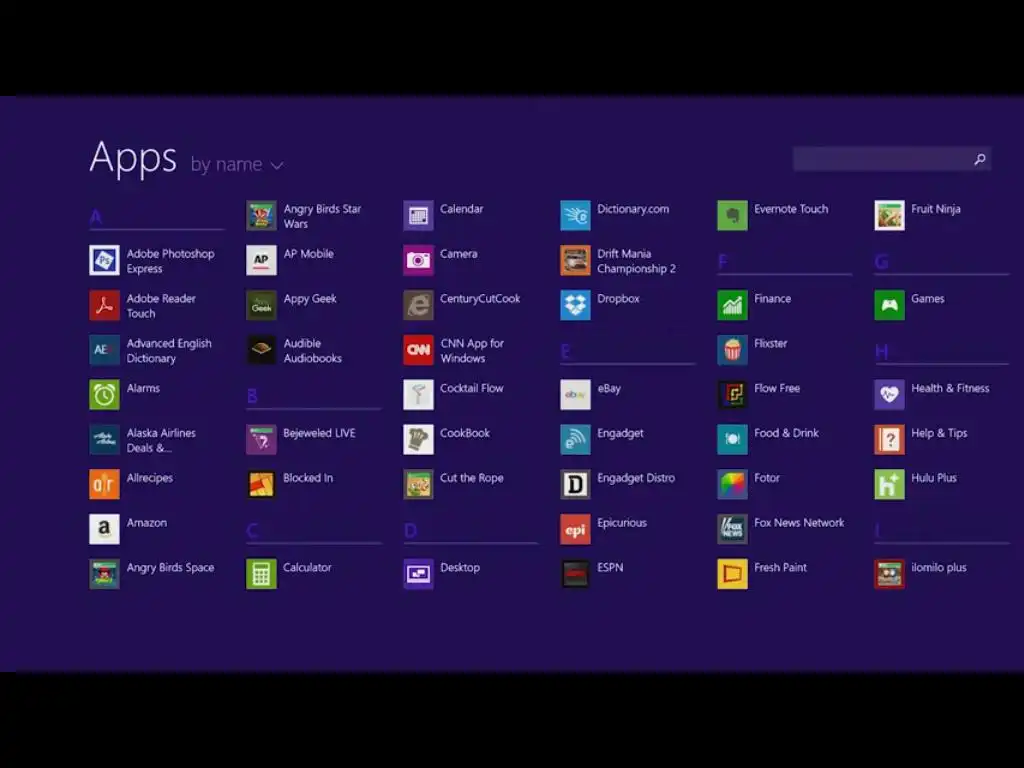Launch Evernote Touch icon
Screen dimensions: 1024x768
pyautogui.click(x=733, y=216)
